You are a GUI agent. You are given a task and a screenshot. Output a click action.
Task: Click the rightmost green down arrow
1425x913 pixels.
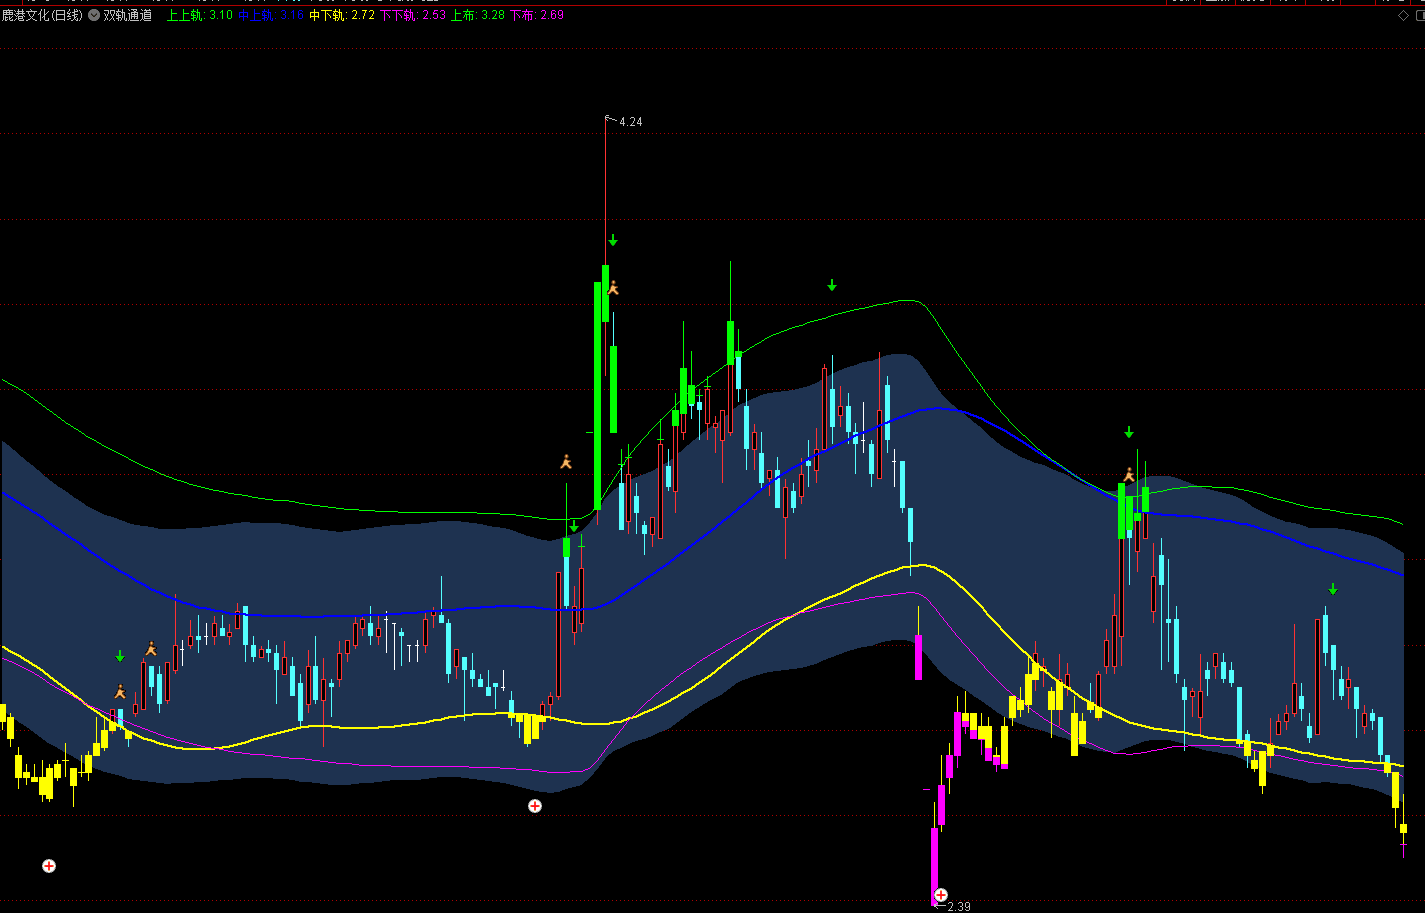1333,589
